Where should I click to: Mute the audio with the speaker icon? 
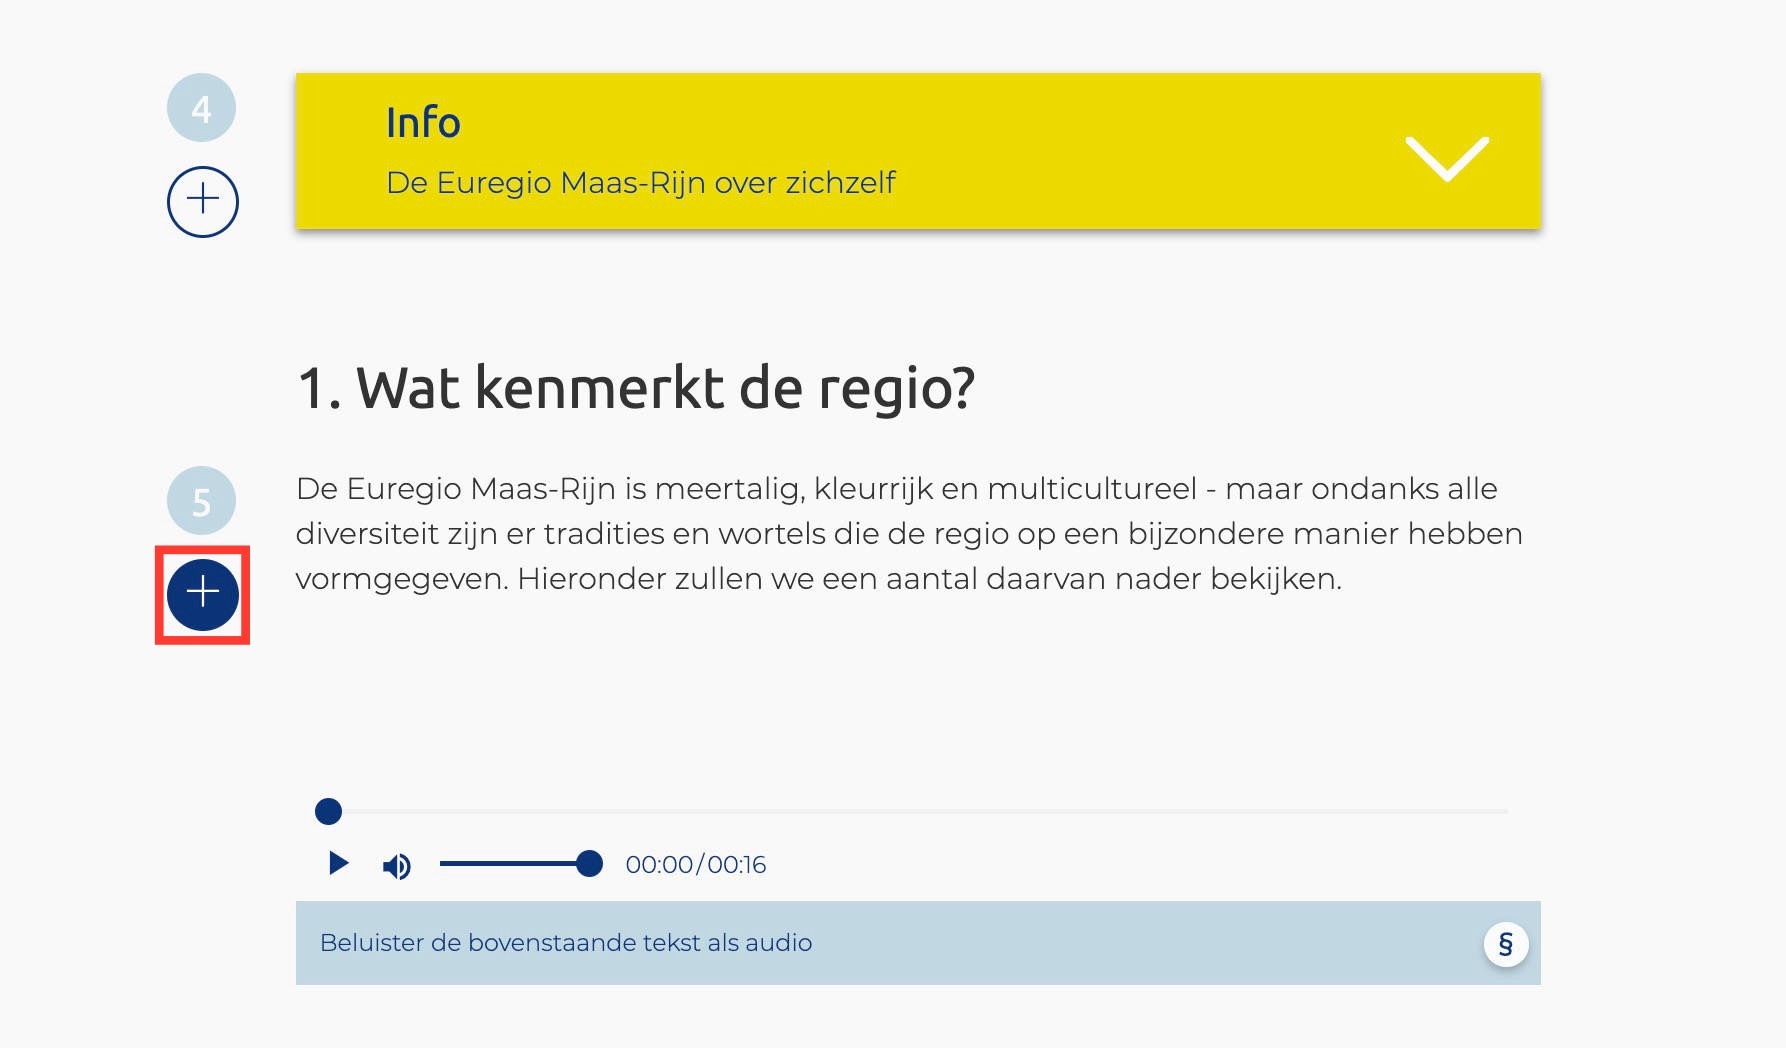[x=396, y=866]
